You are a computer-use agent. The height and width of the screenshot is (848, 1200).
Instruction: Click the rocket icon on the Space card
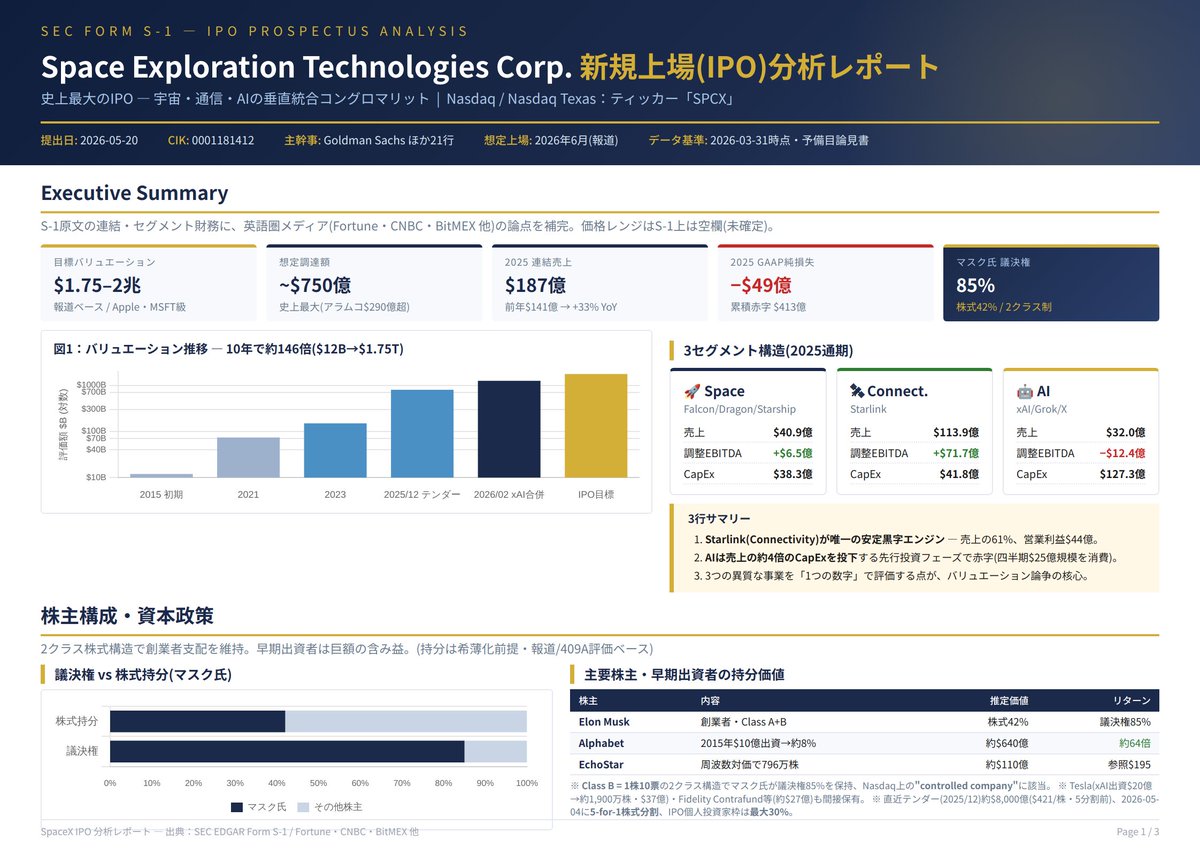tap(691, 391)
